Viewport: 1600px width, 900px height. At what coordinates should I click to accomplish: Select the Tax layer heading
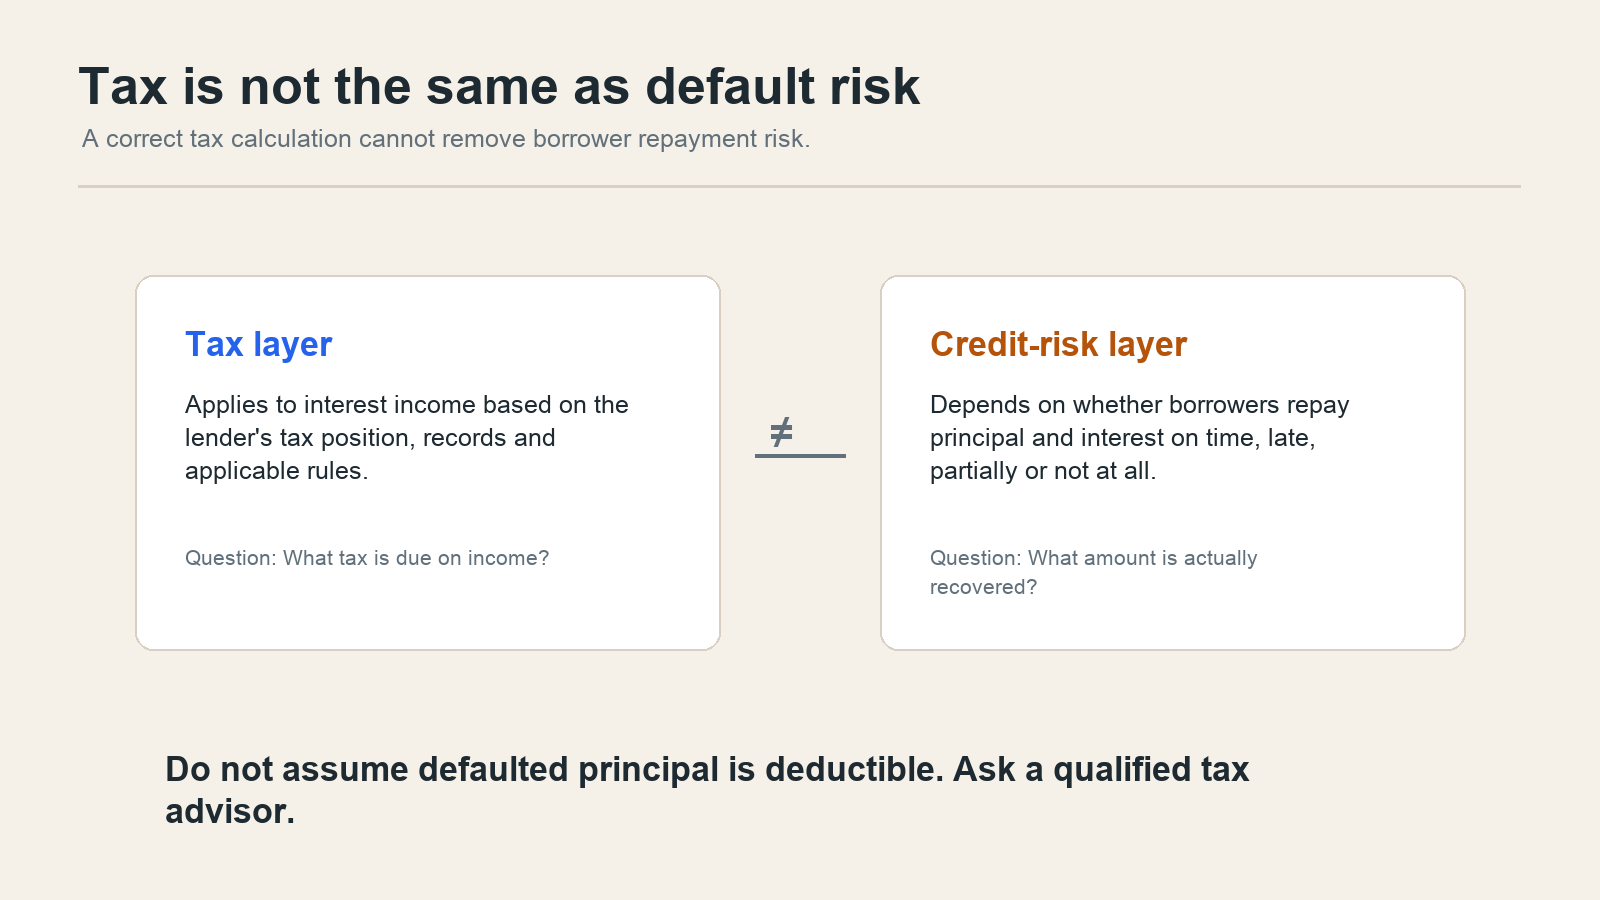click(258, 344)
